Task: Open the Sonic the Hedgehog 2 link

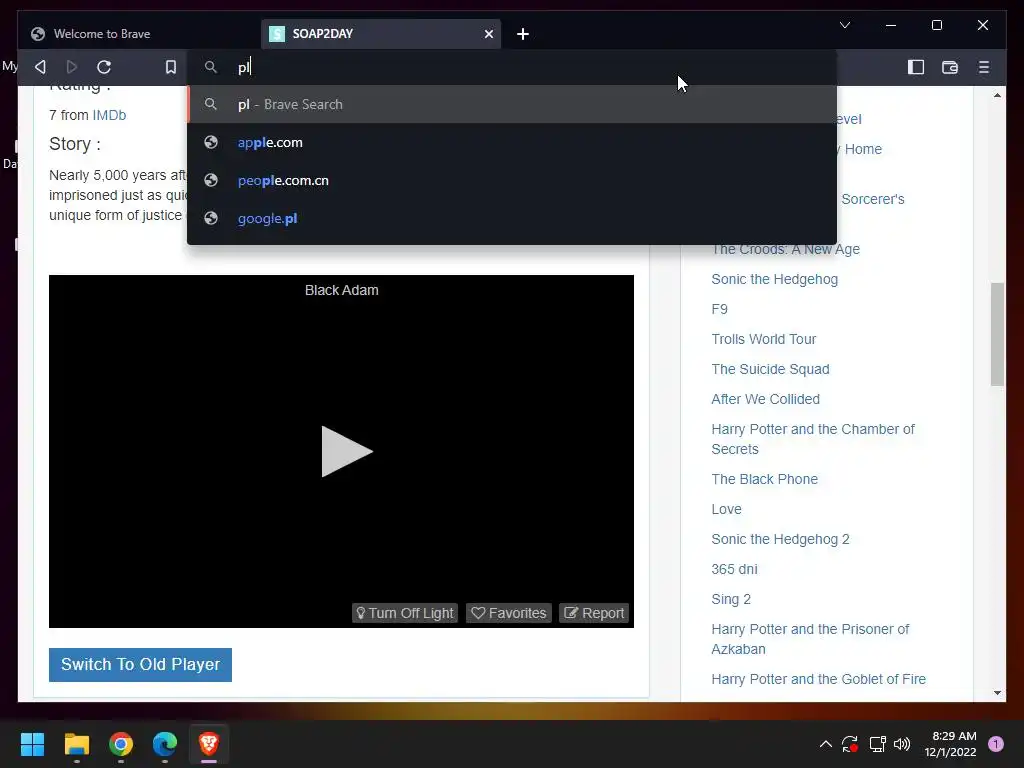Action: click(x=780, y=539)
